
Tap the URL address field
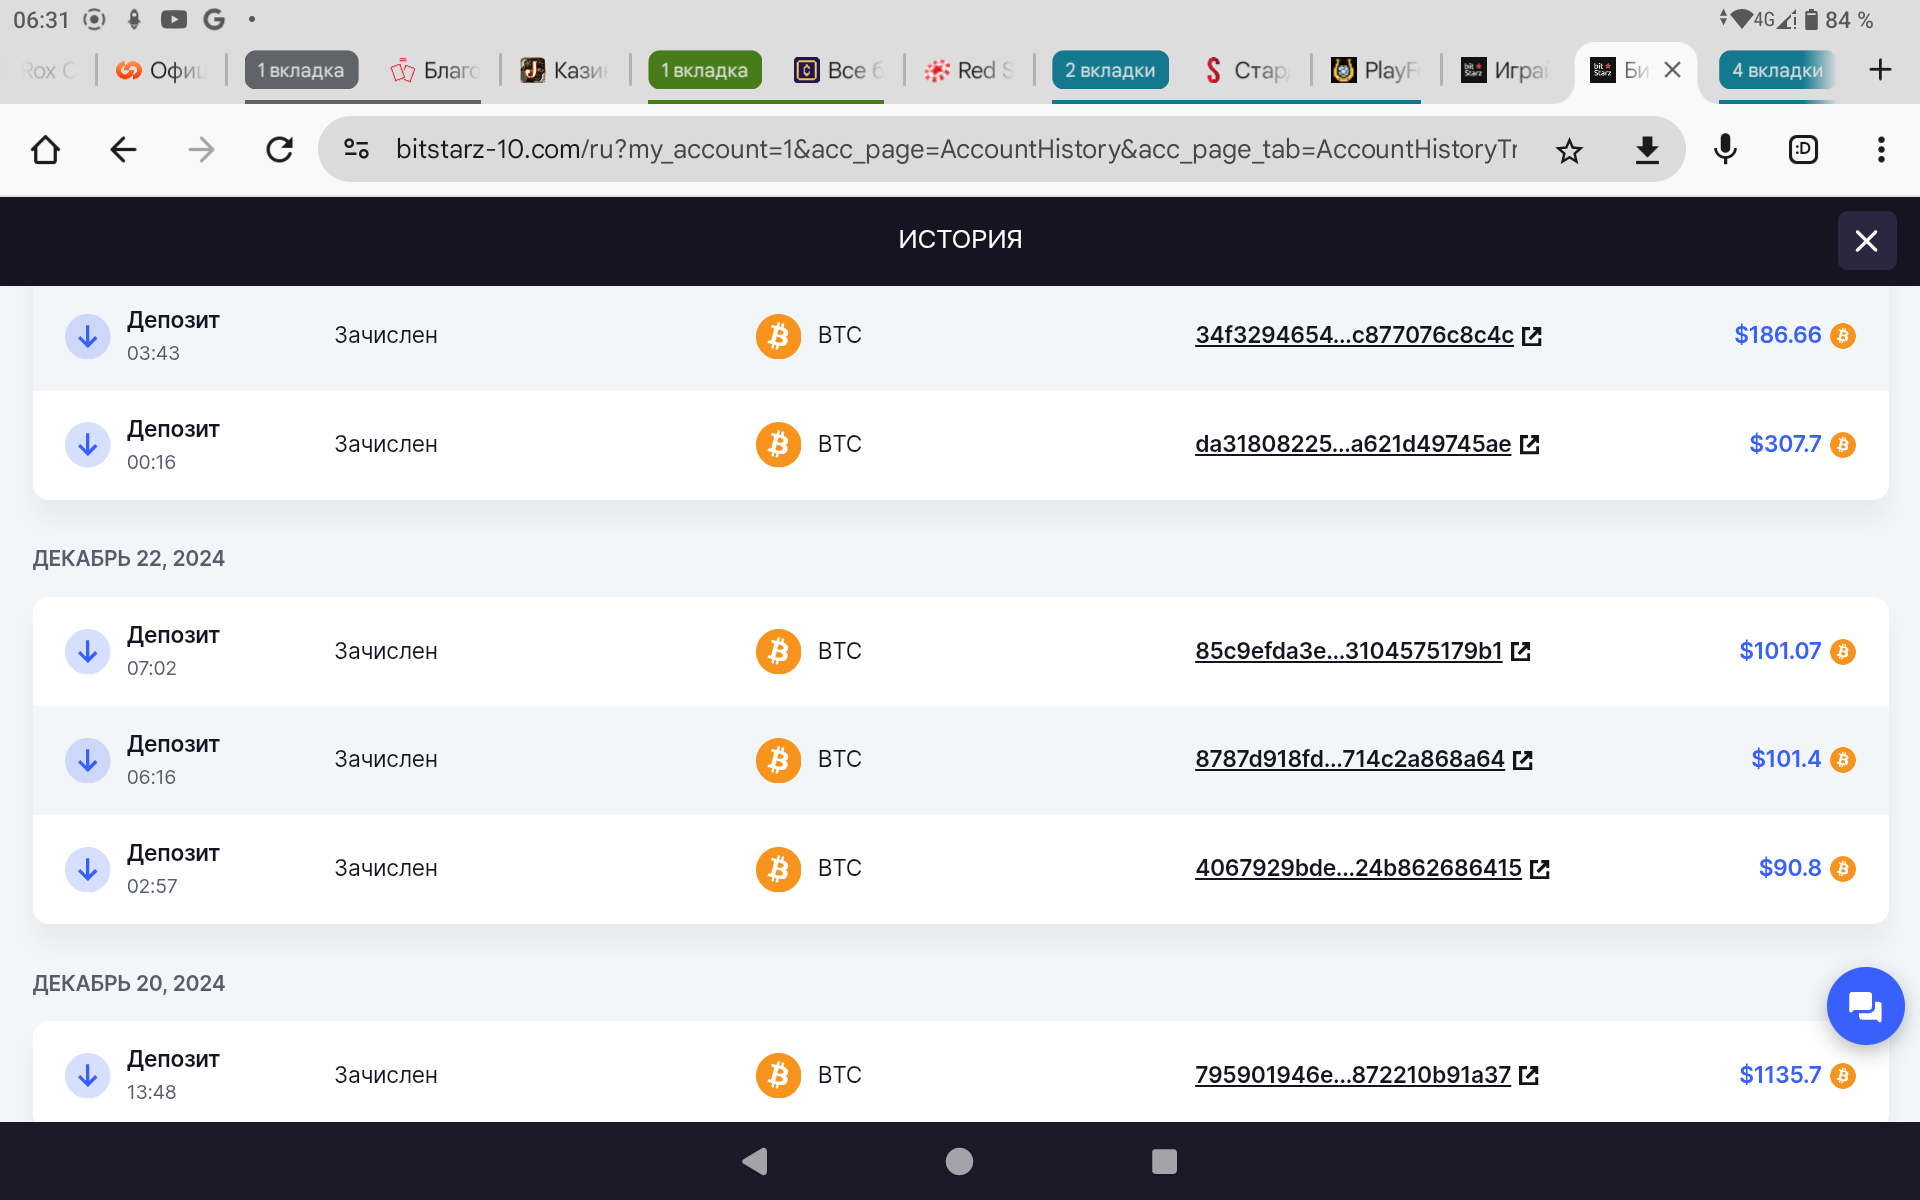pos(955,150)
